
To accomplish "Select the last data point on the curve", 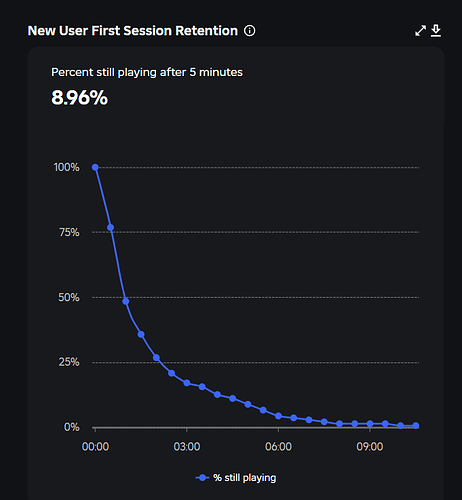I will tap(416, 426).
